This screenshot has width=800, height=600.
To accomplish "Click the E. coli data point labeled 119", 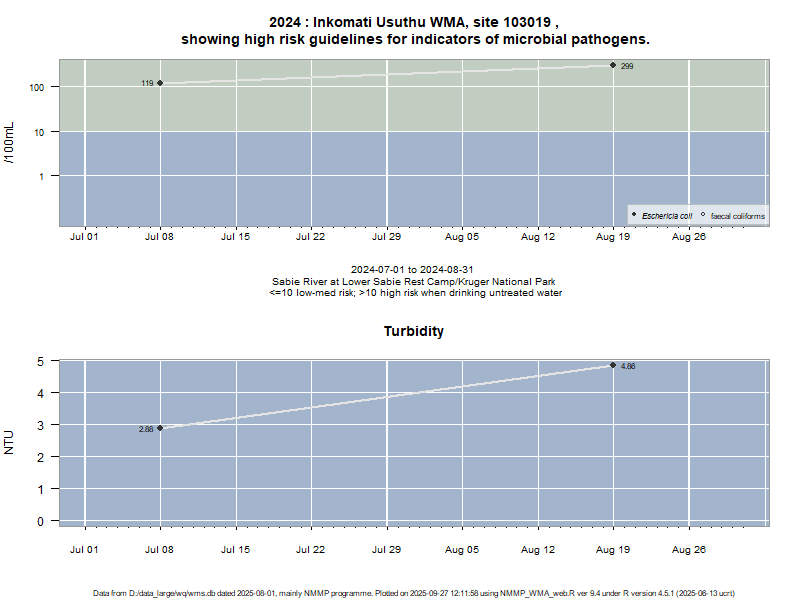I will coord(160,83).
